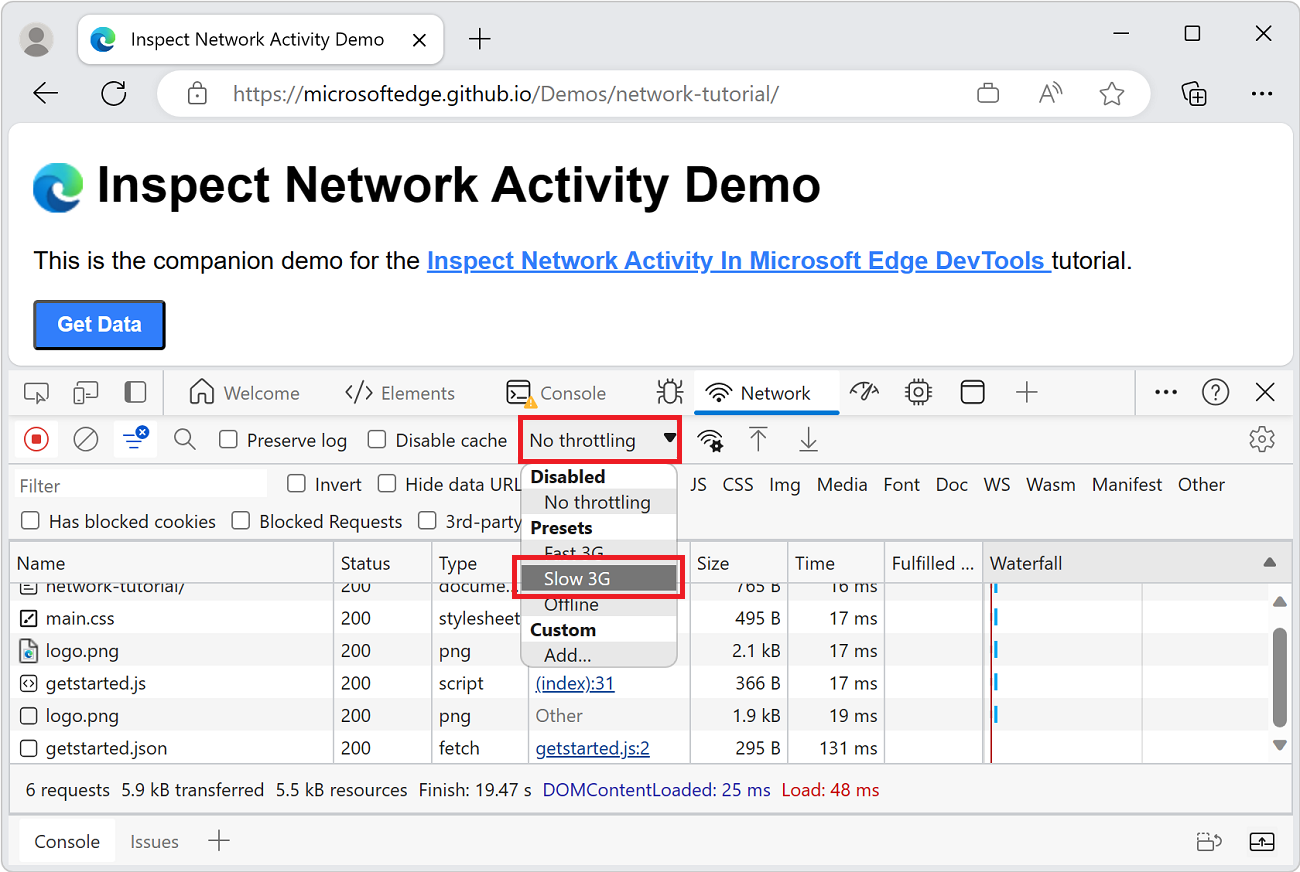Check Blocked Requests checkbox

click(241, 521)
